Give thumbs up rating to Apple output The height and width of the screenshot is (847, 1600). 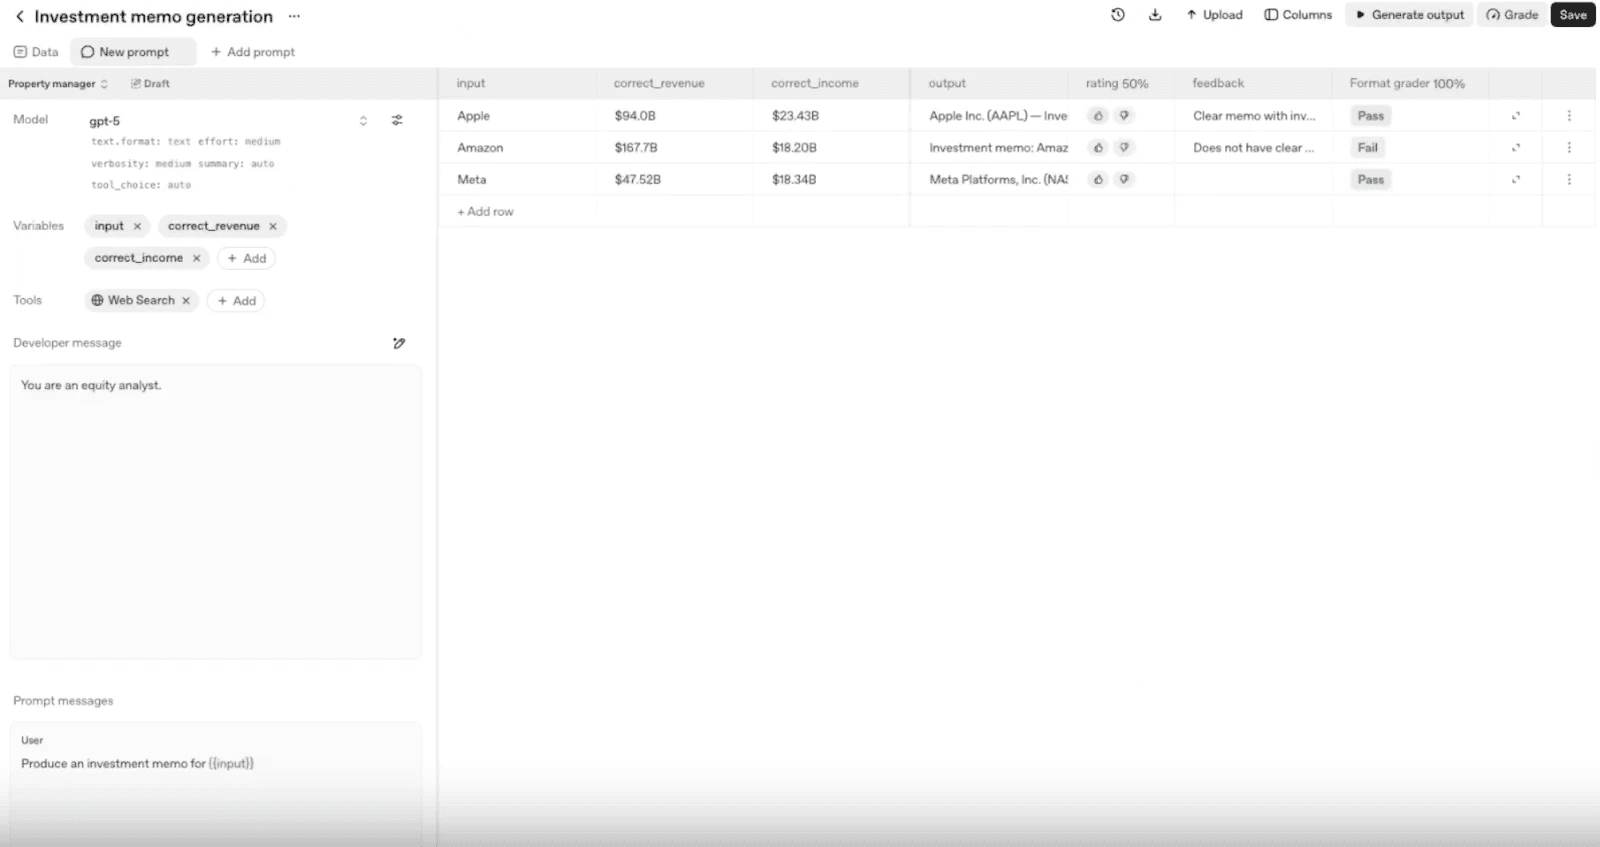(x=1098, y=116)
